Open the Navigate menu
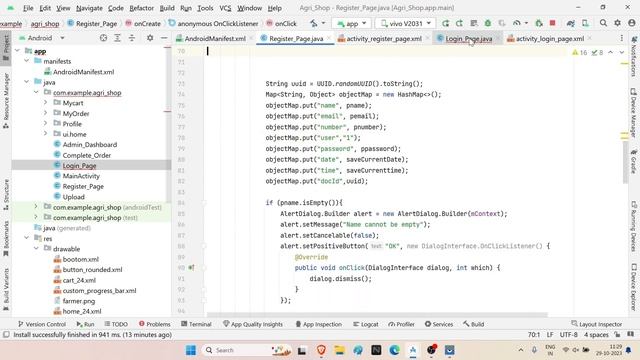 coord(89,8)
